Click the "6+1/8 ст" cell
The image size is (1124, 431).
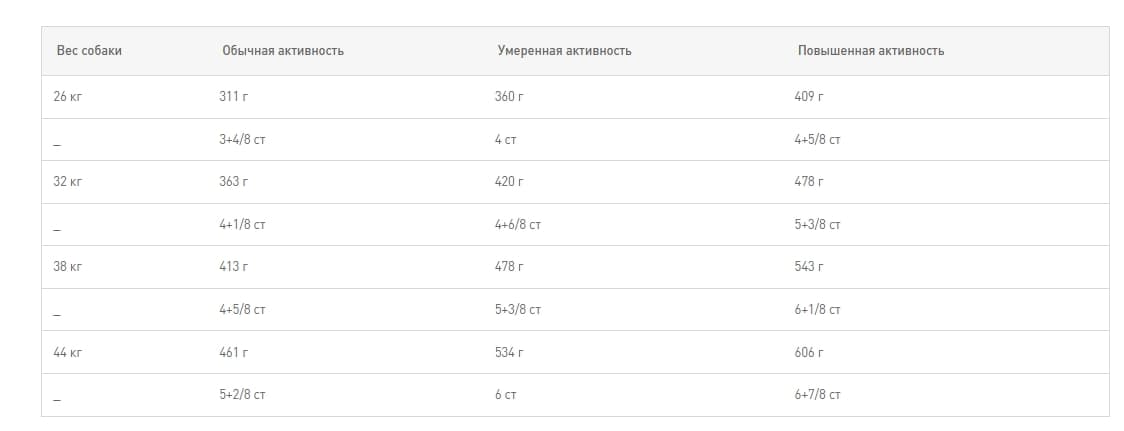(x=817, y=310)
